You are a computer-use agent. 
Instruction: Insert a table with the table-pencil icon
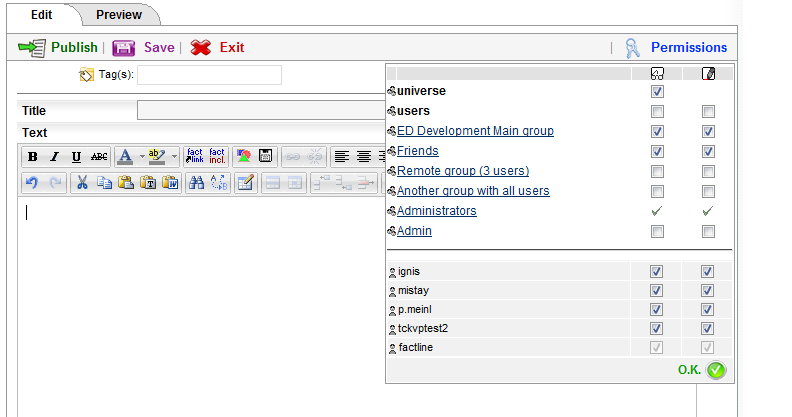245,183
